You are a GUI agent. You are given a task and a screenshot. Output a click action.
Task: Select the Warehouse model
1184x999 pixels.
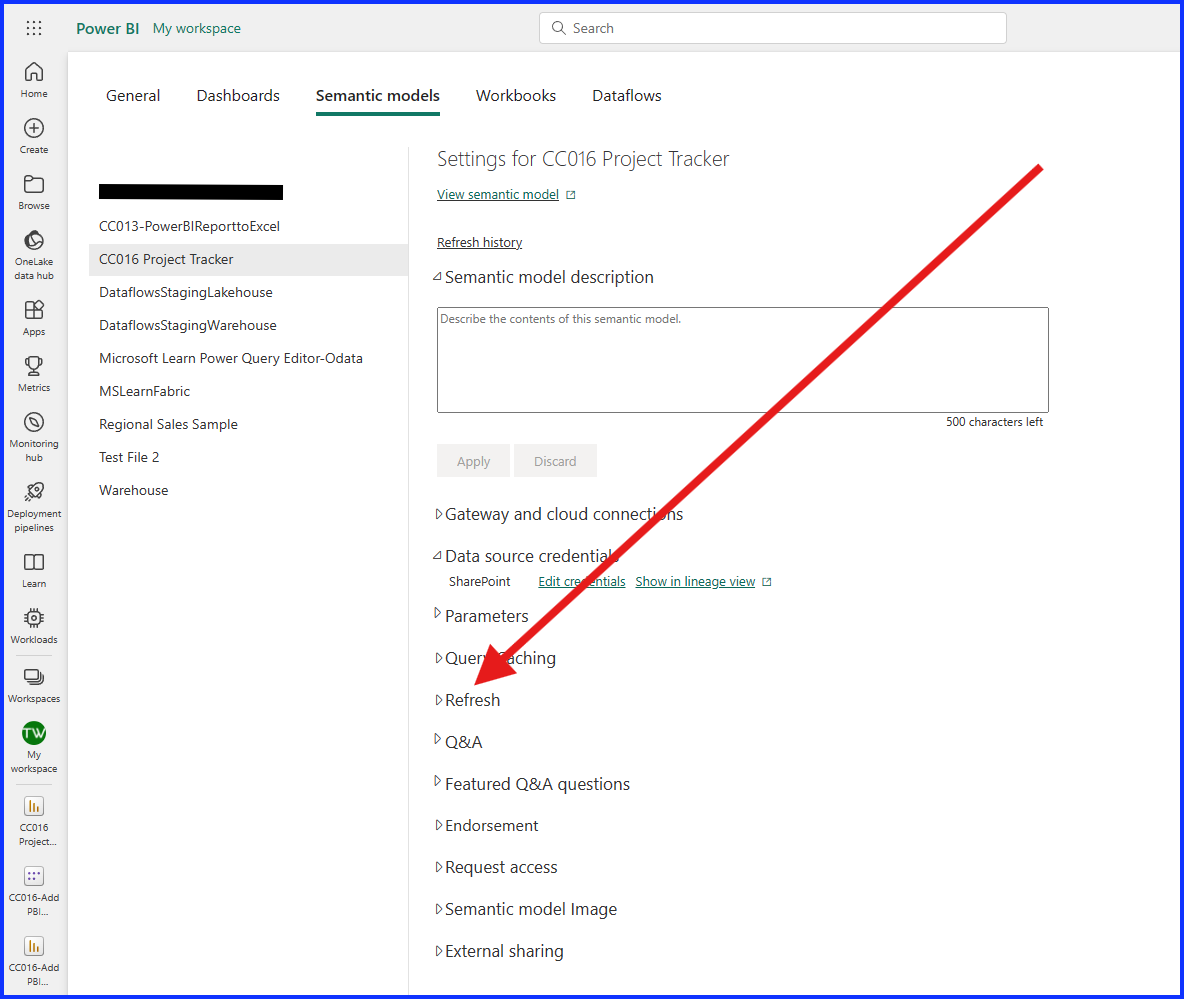[134, 491]
